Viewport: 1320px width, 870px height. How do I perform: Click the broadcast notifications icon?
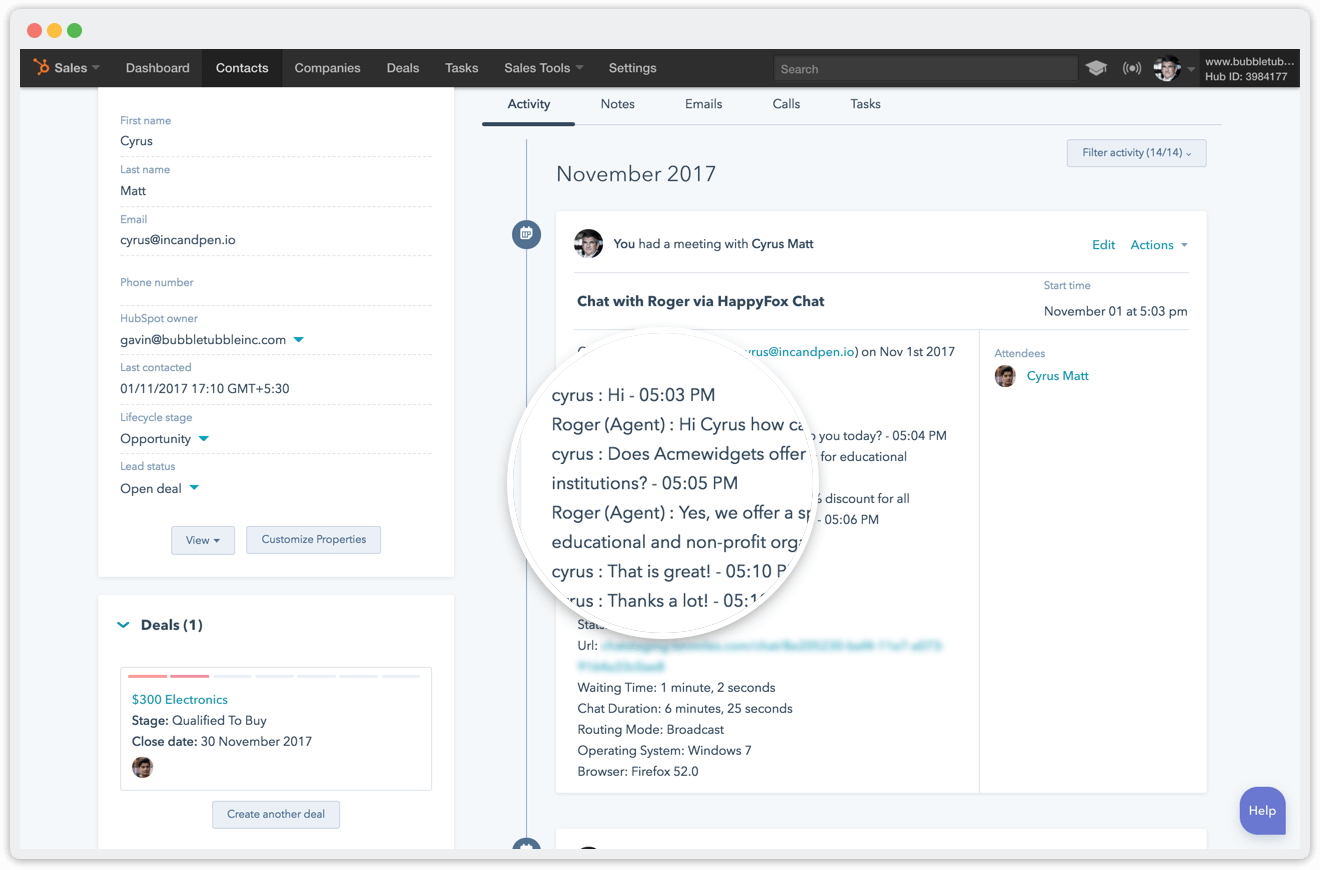1132,68
